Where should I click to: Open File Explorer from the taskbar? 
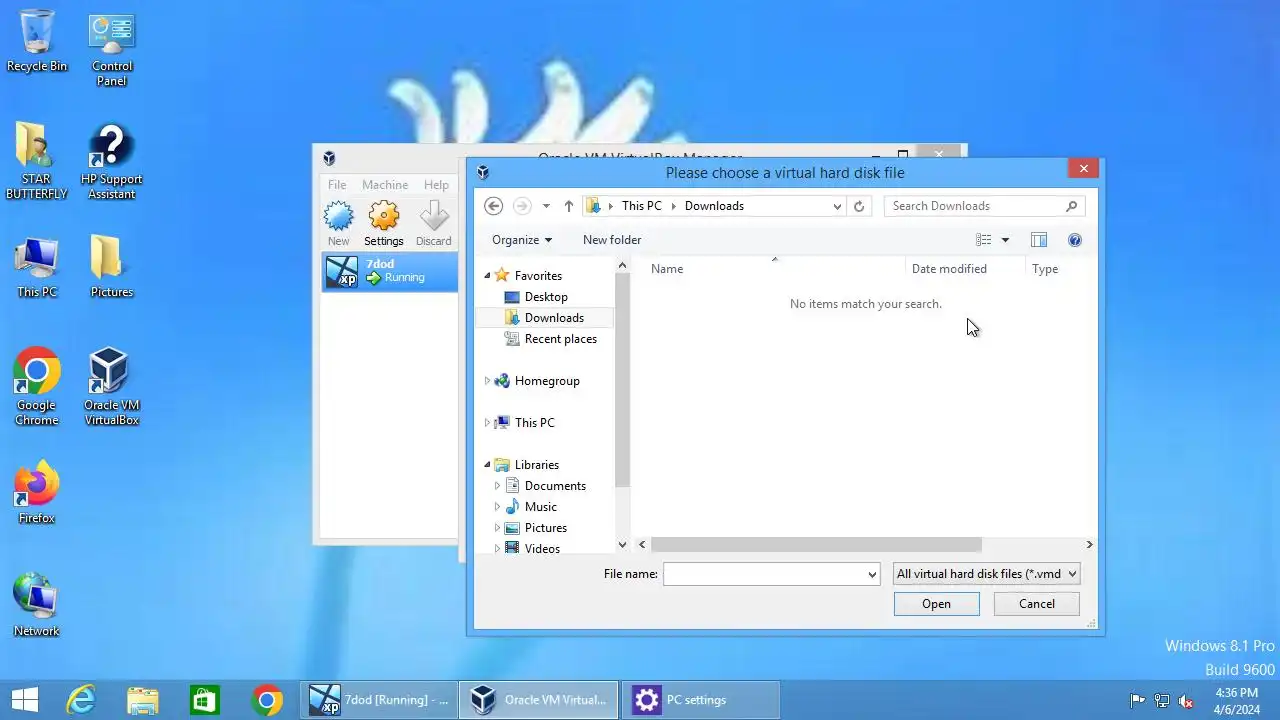click(143, 700)
